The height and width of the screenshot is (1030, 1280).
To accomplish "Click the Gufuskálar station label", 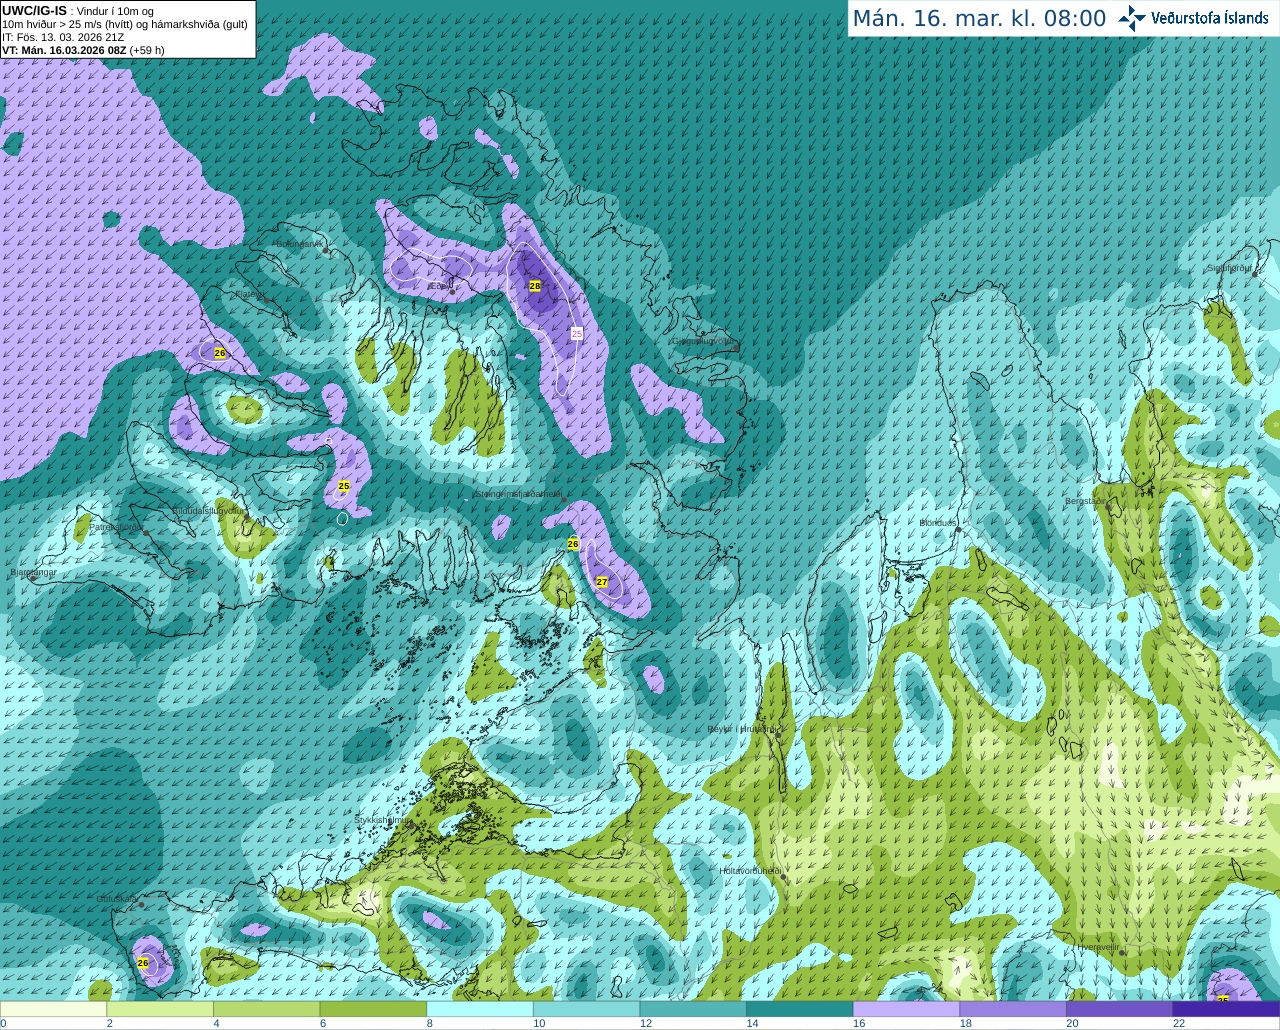I will pos(116,899).
